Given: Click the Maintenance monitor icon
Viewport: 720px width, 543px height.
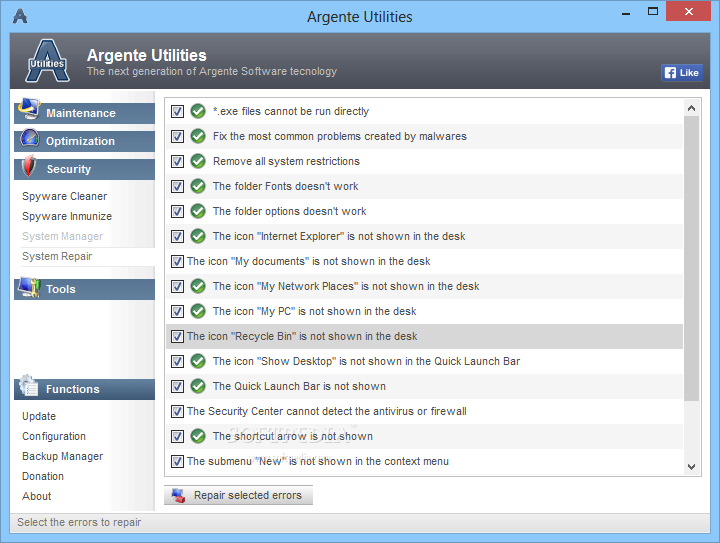Looking at the screenshot, I should pyautogui.click(x=29, y=109).
